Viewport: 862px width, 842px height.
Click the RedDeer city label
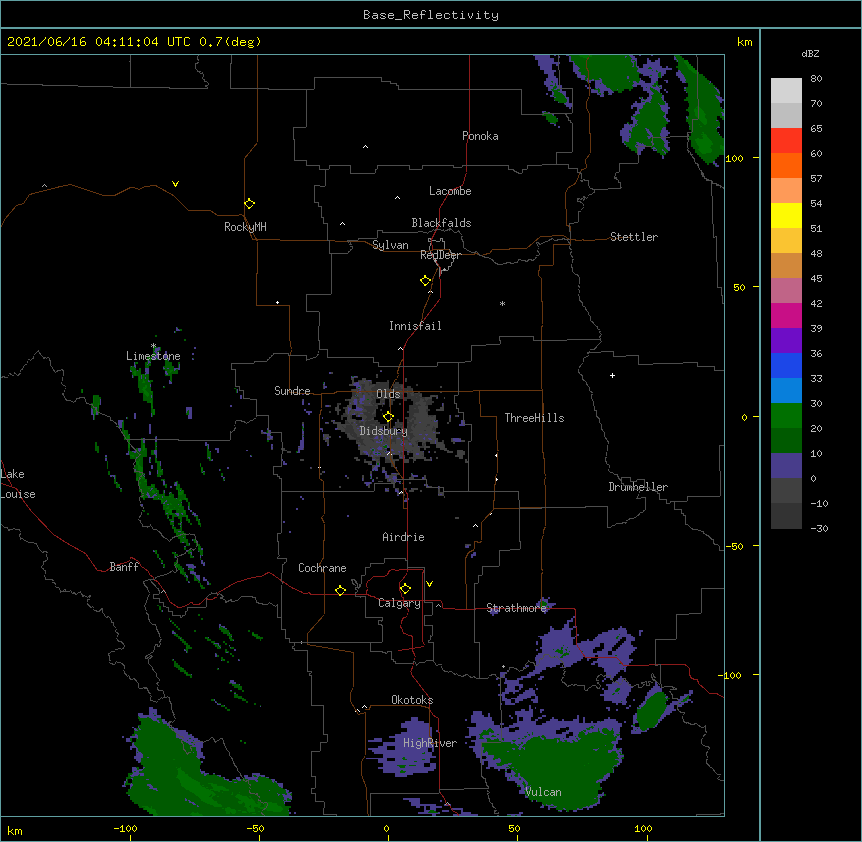point(440,255)
